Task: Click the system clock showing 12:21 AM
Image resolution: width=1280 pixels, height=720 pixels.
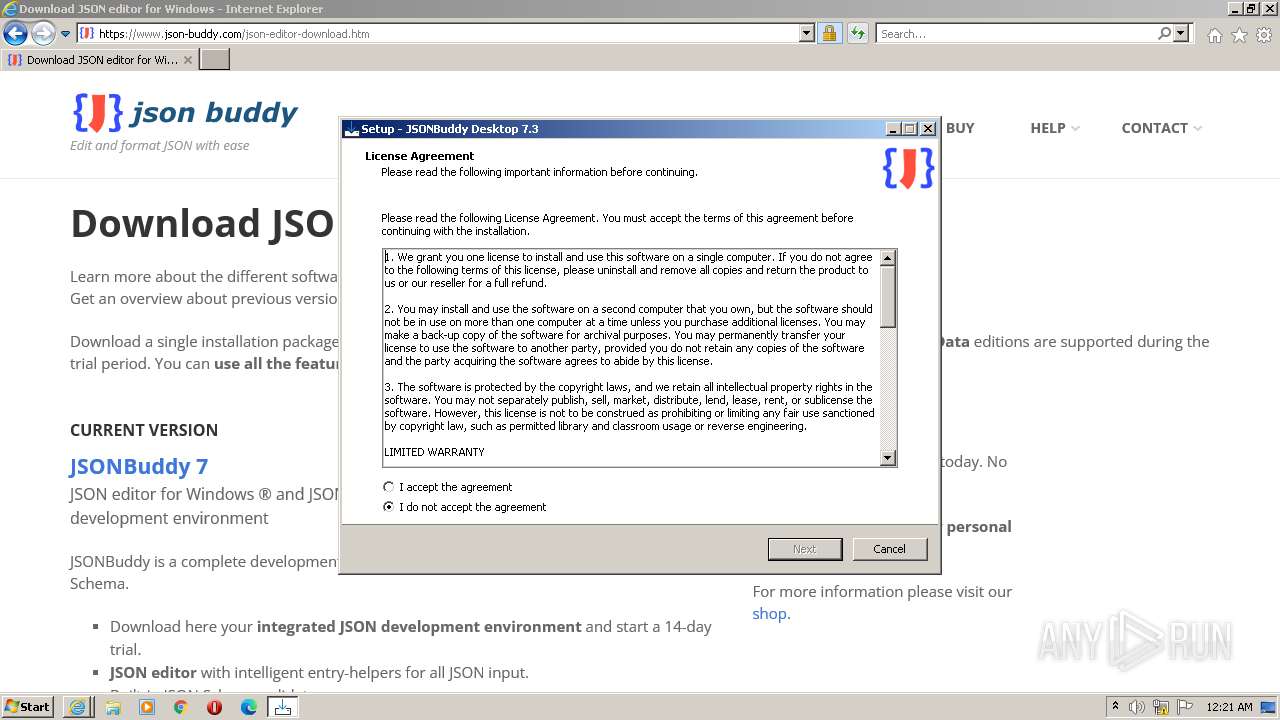Action: point(1229,707)
